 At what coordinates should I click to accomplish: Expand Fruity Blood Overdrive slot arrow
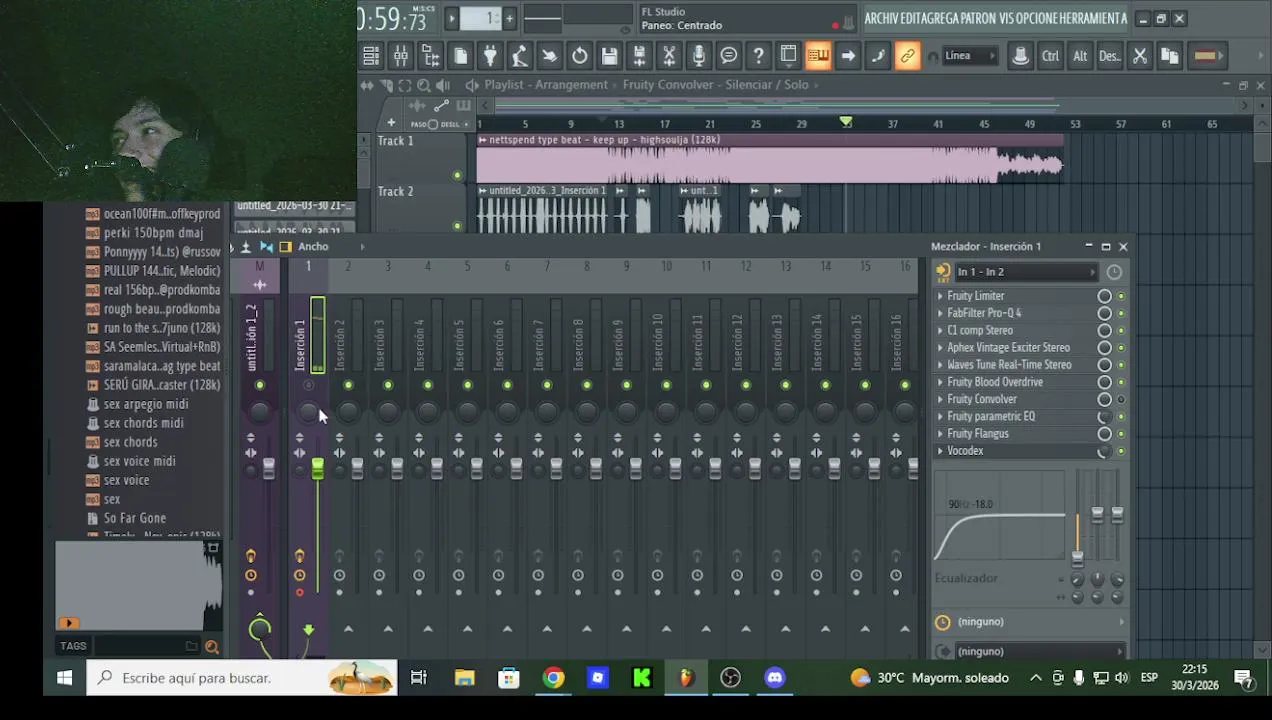940,382
